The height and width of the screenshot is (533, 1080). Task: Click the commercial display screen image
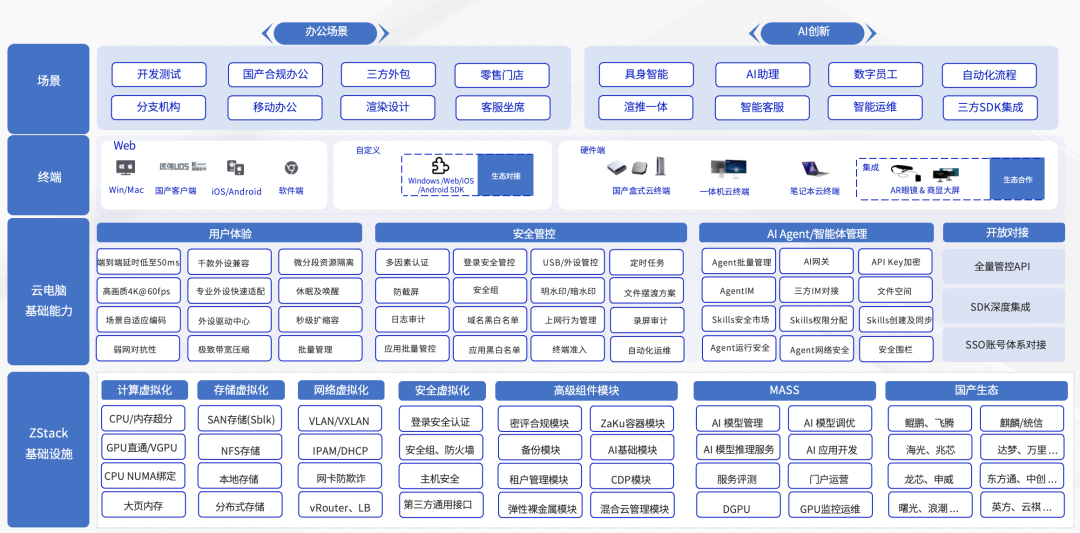pos(946,175)
